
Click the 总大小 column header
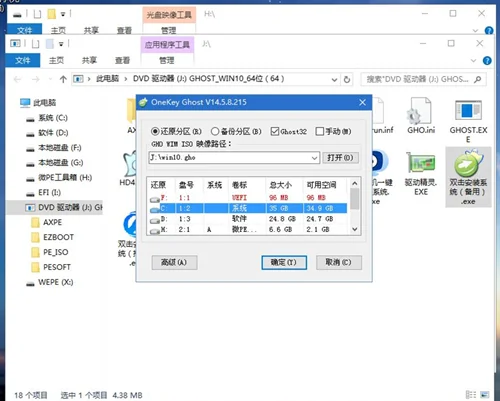point(284,185)
